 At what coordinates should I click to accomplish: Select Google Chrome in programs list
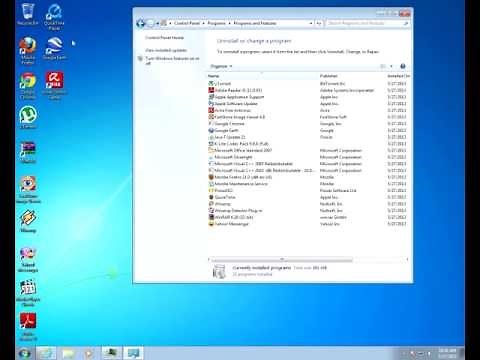(308, 124)
